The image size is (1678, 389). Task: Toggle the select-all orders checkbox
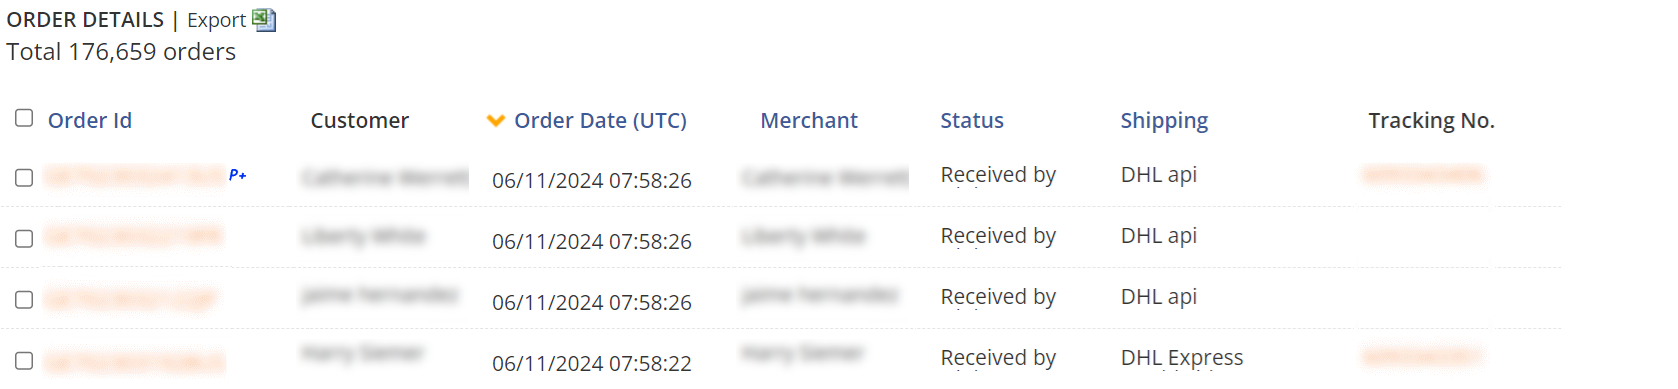(24, 118)
